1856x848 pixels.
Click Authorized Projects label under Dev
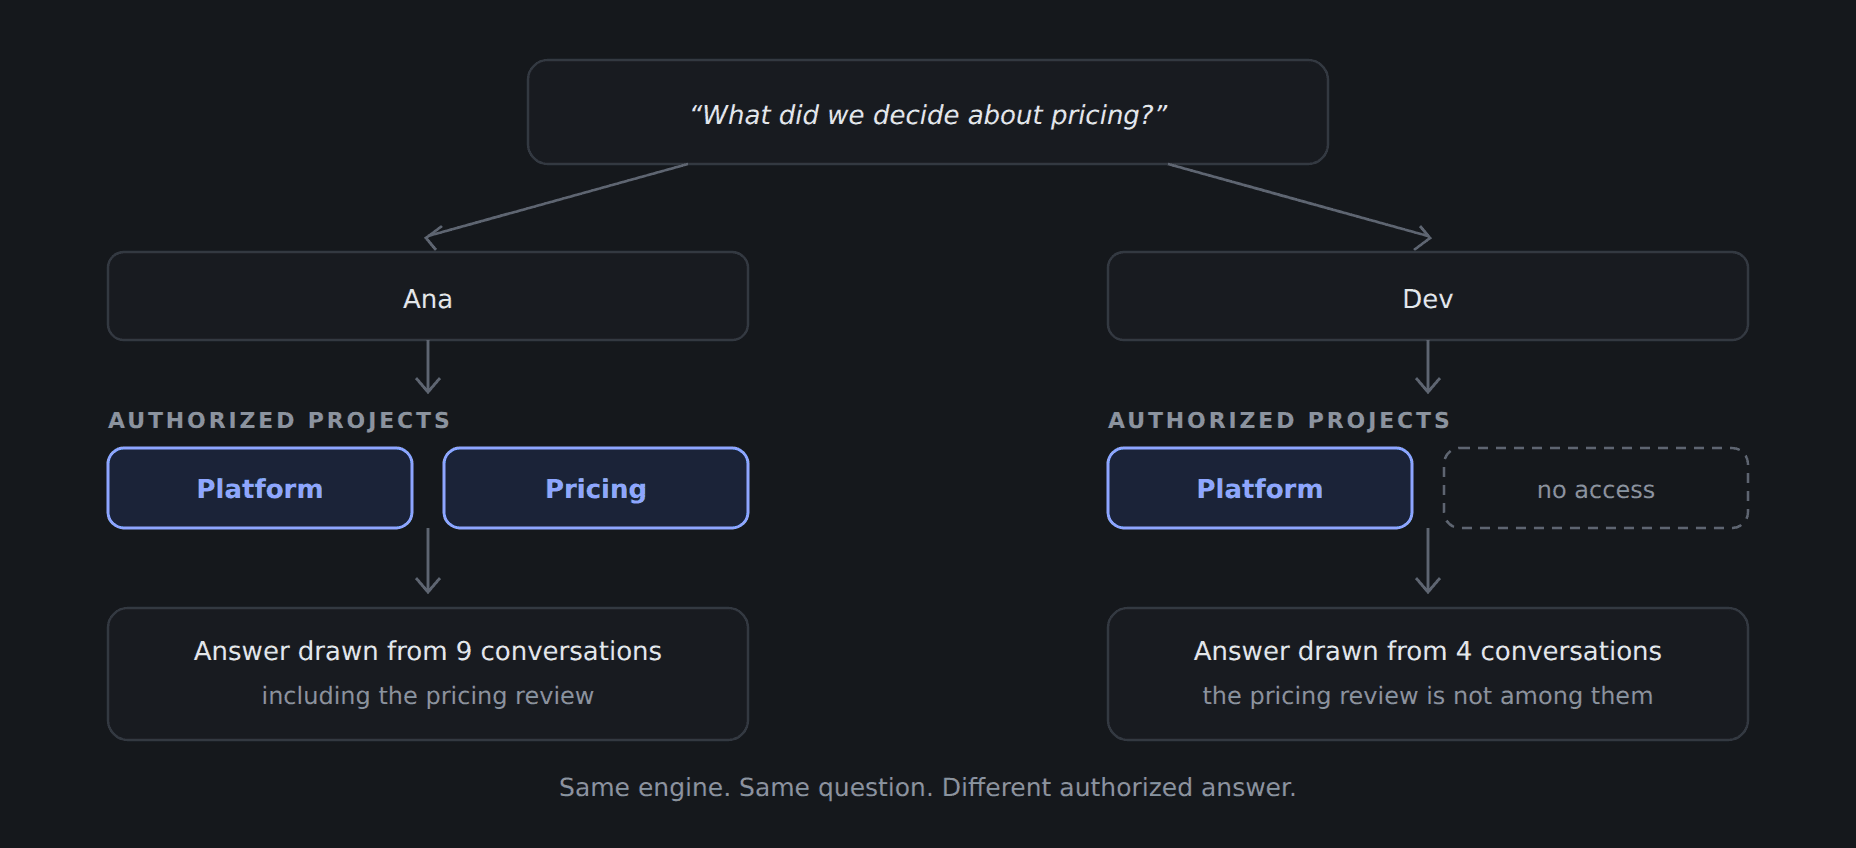(1279, 420)
